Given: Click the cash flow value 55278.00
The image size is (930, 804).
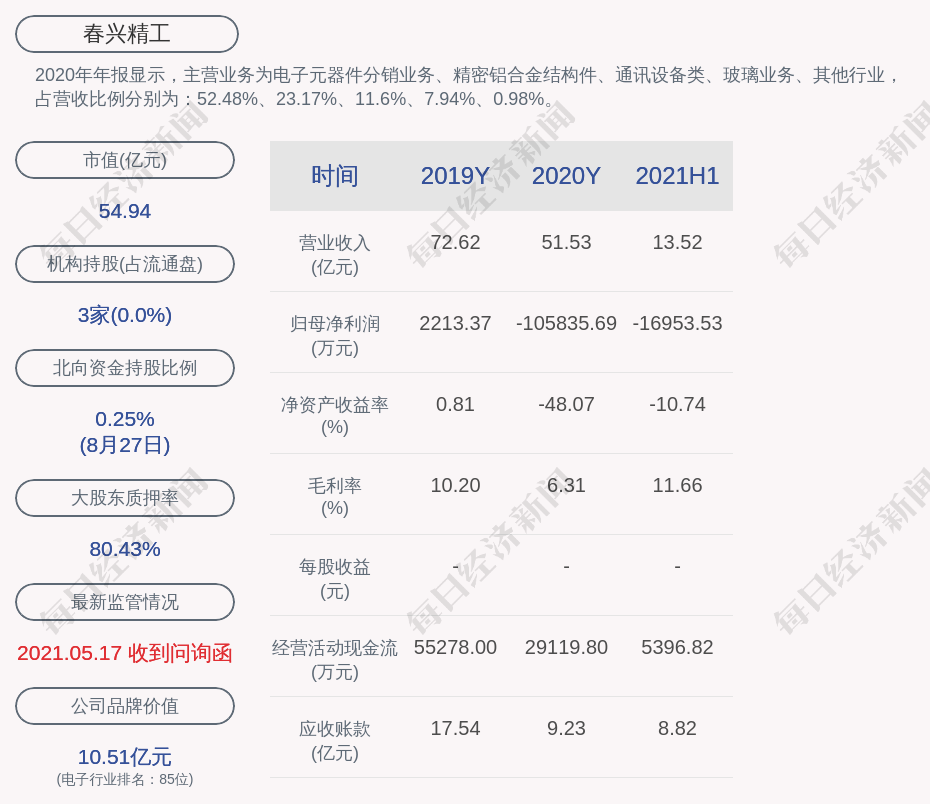Looking at the screenshot, I should (x=456, y=647).
